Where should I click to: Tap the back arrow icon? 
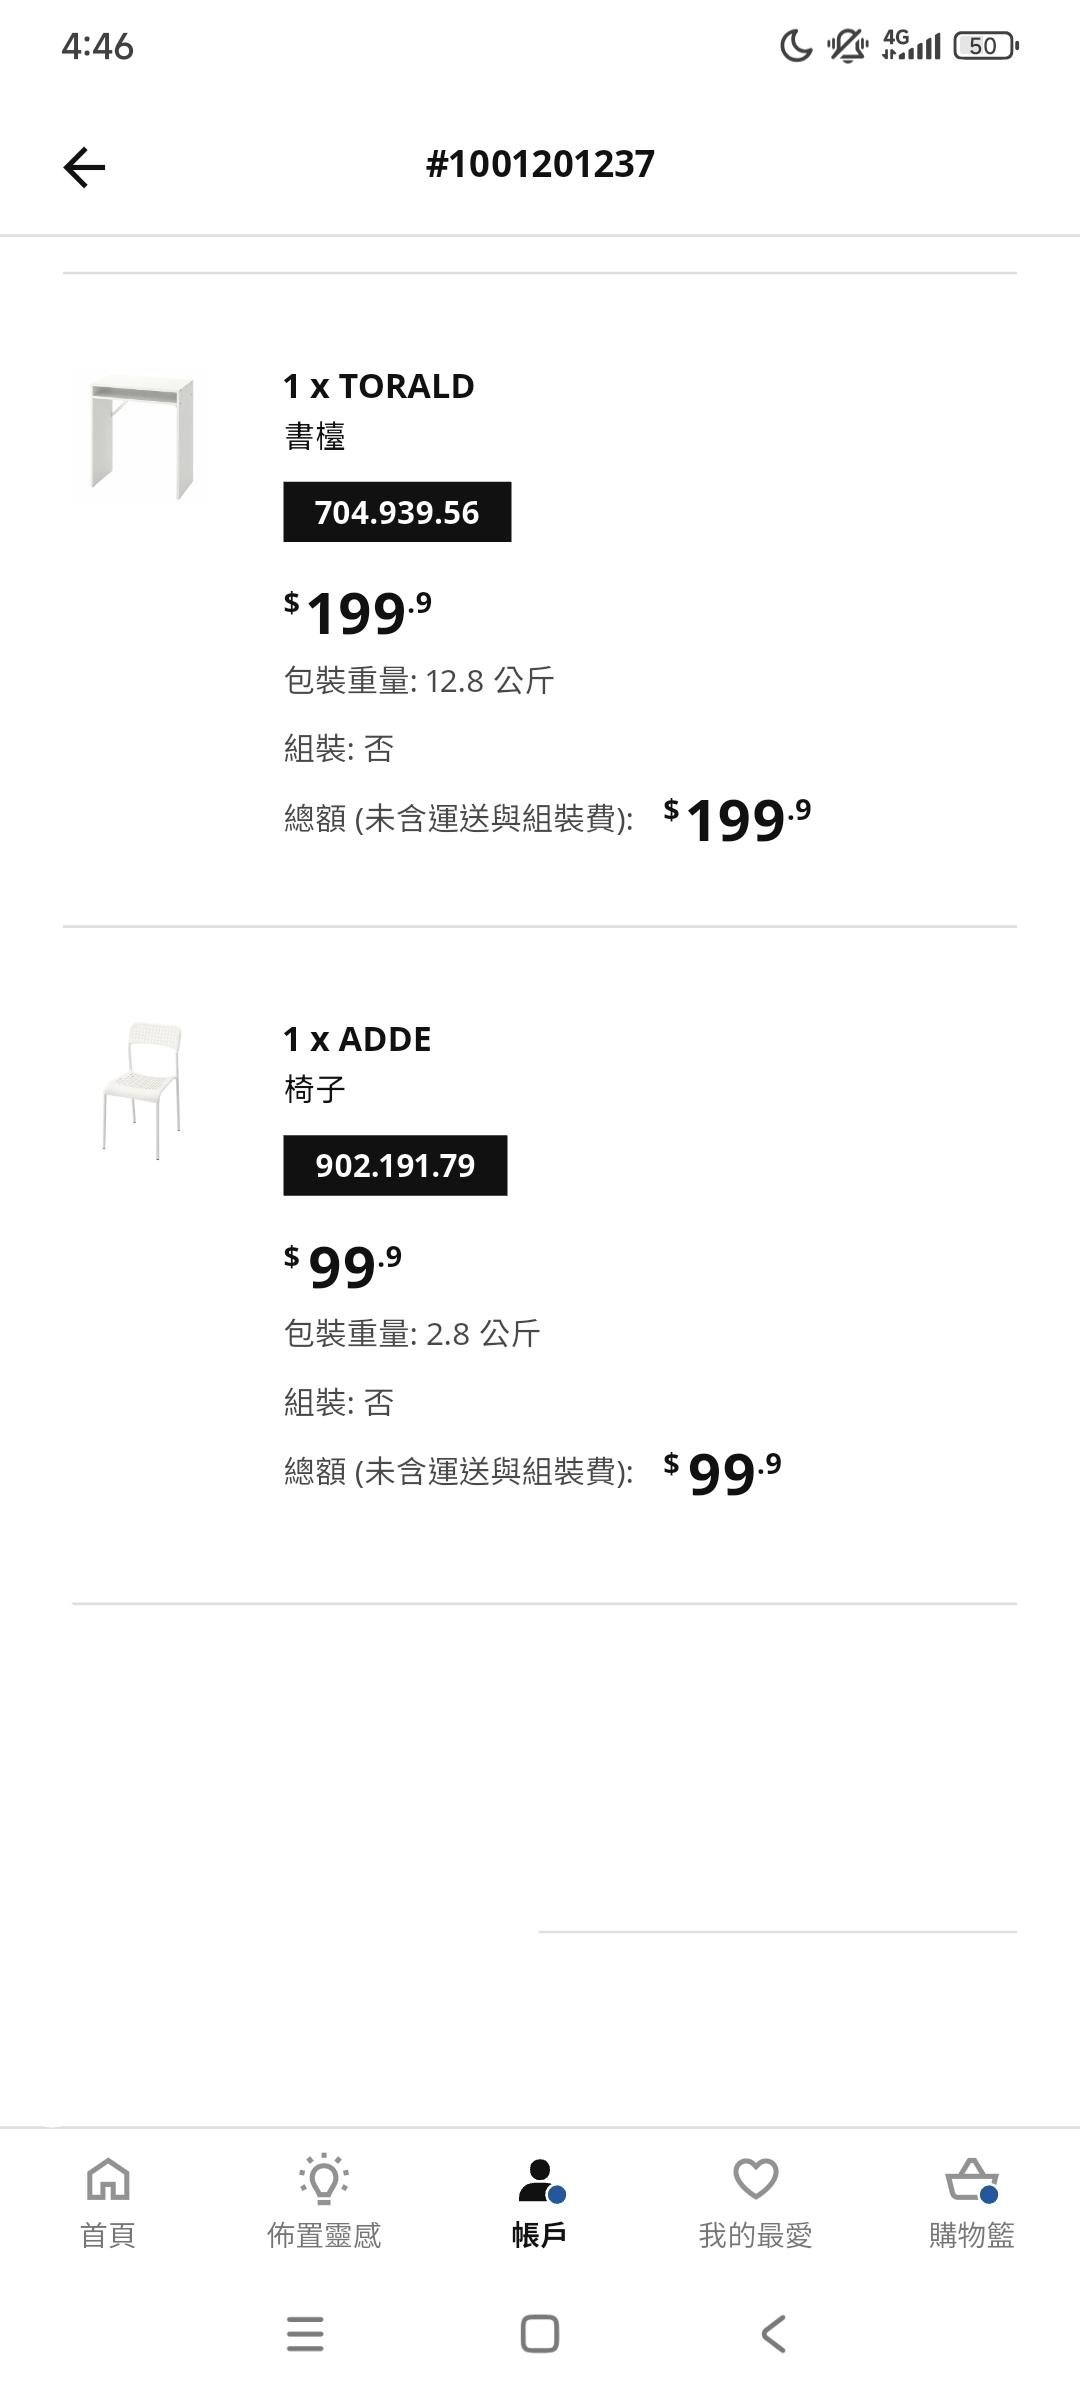click(84, 166)
